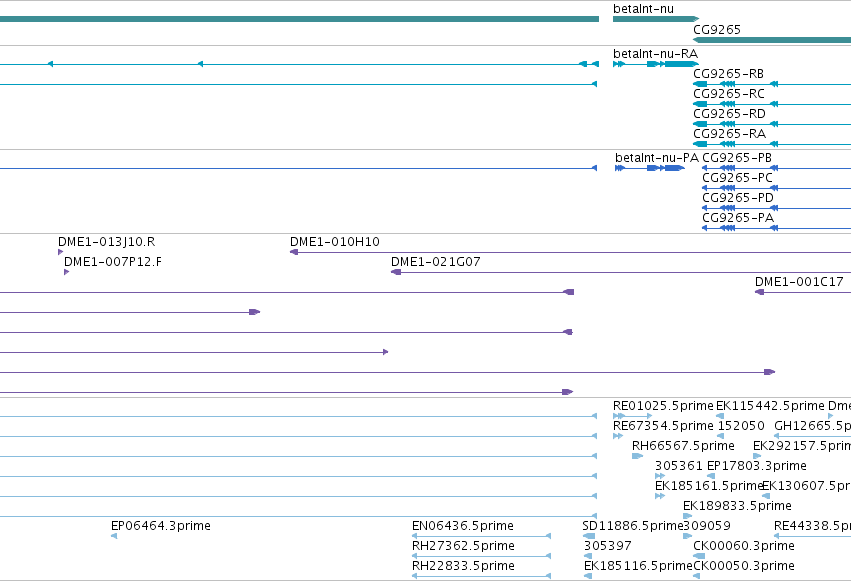Click EST EK185116.5prime

638,566
